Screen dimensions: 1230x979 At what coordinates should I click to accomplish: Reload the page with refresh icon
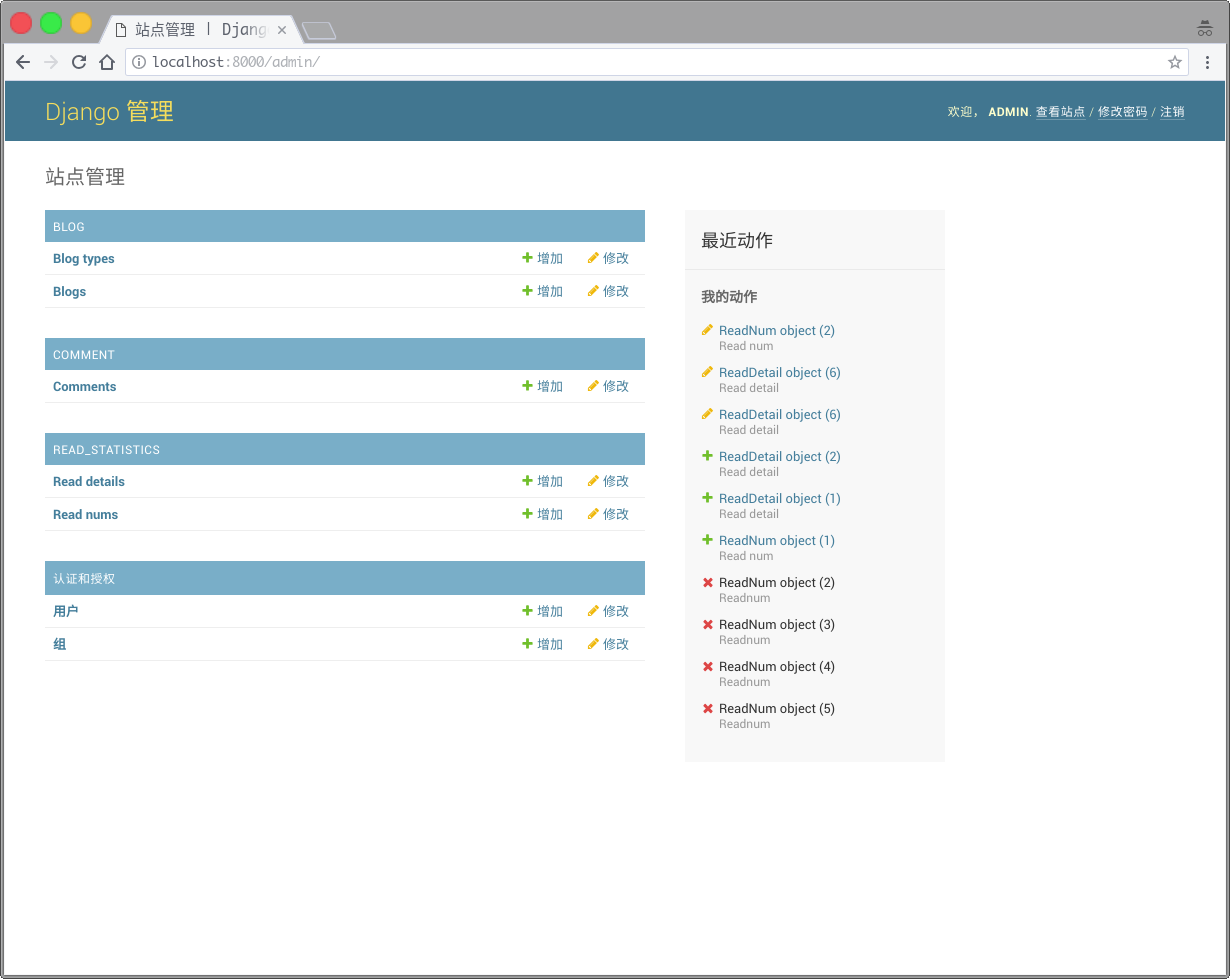point(79,62)
